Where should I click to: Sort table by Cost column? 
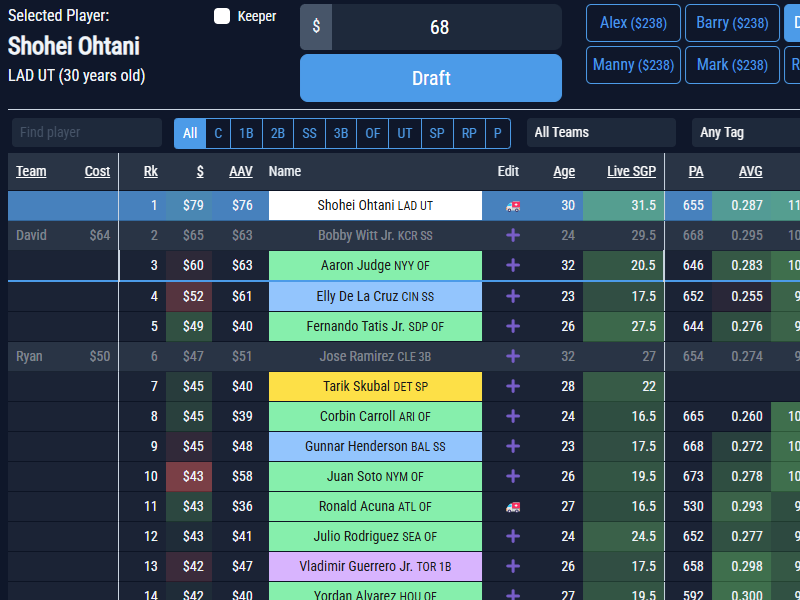[97, 171]
